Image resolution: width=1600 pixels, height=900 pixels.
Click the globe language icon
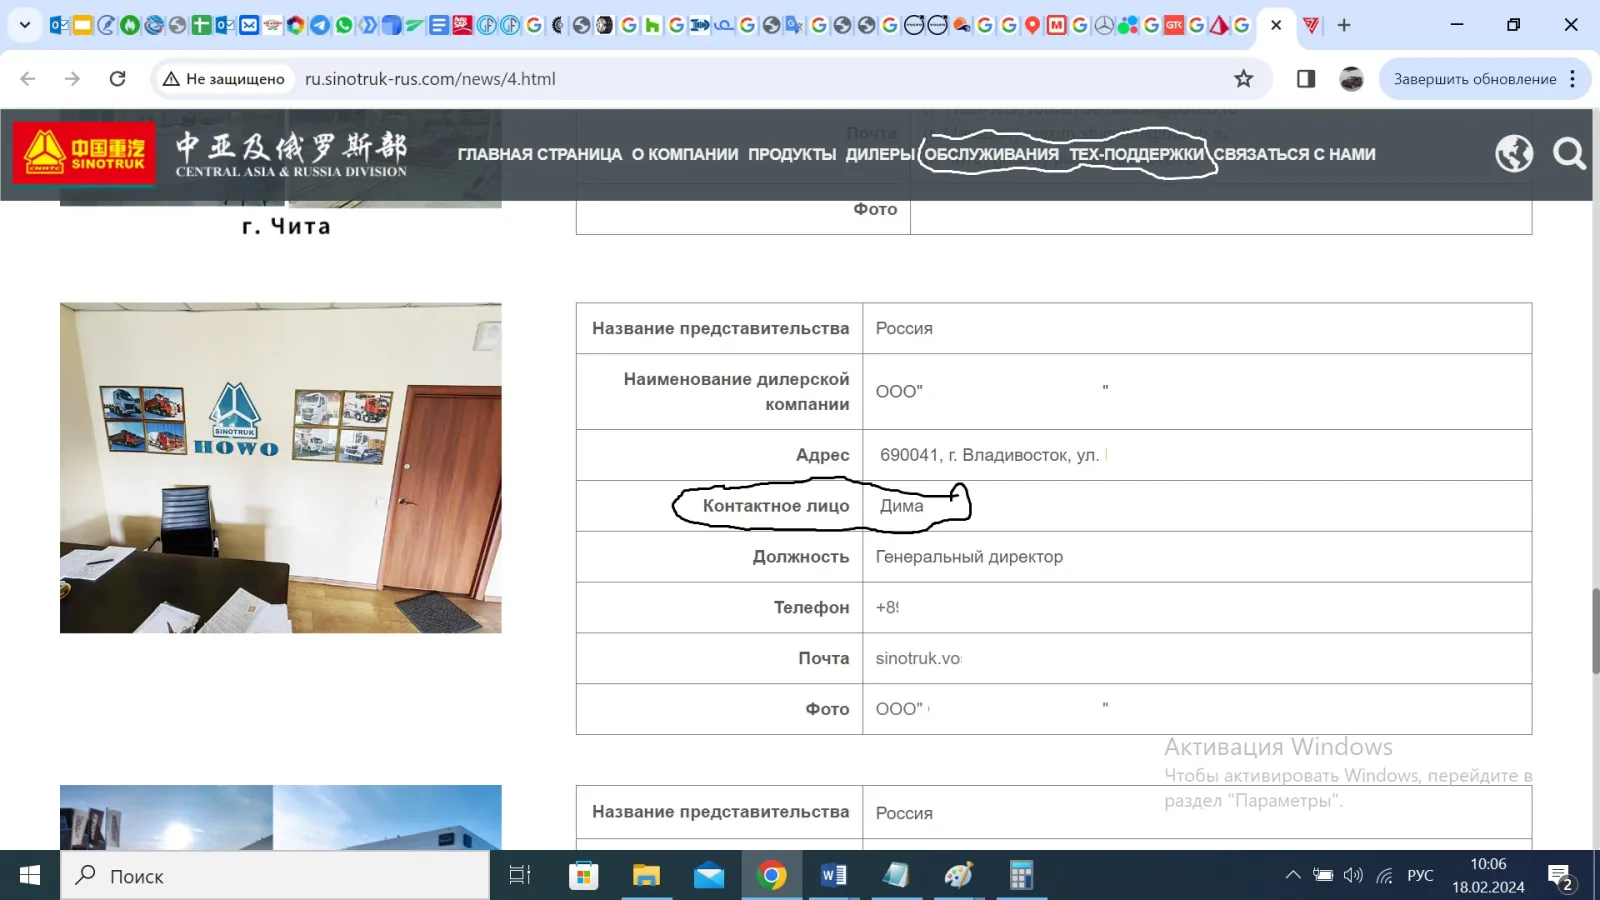point(1514,154)
